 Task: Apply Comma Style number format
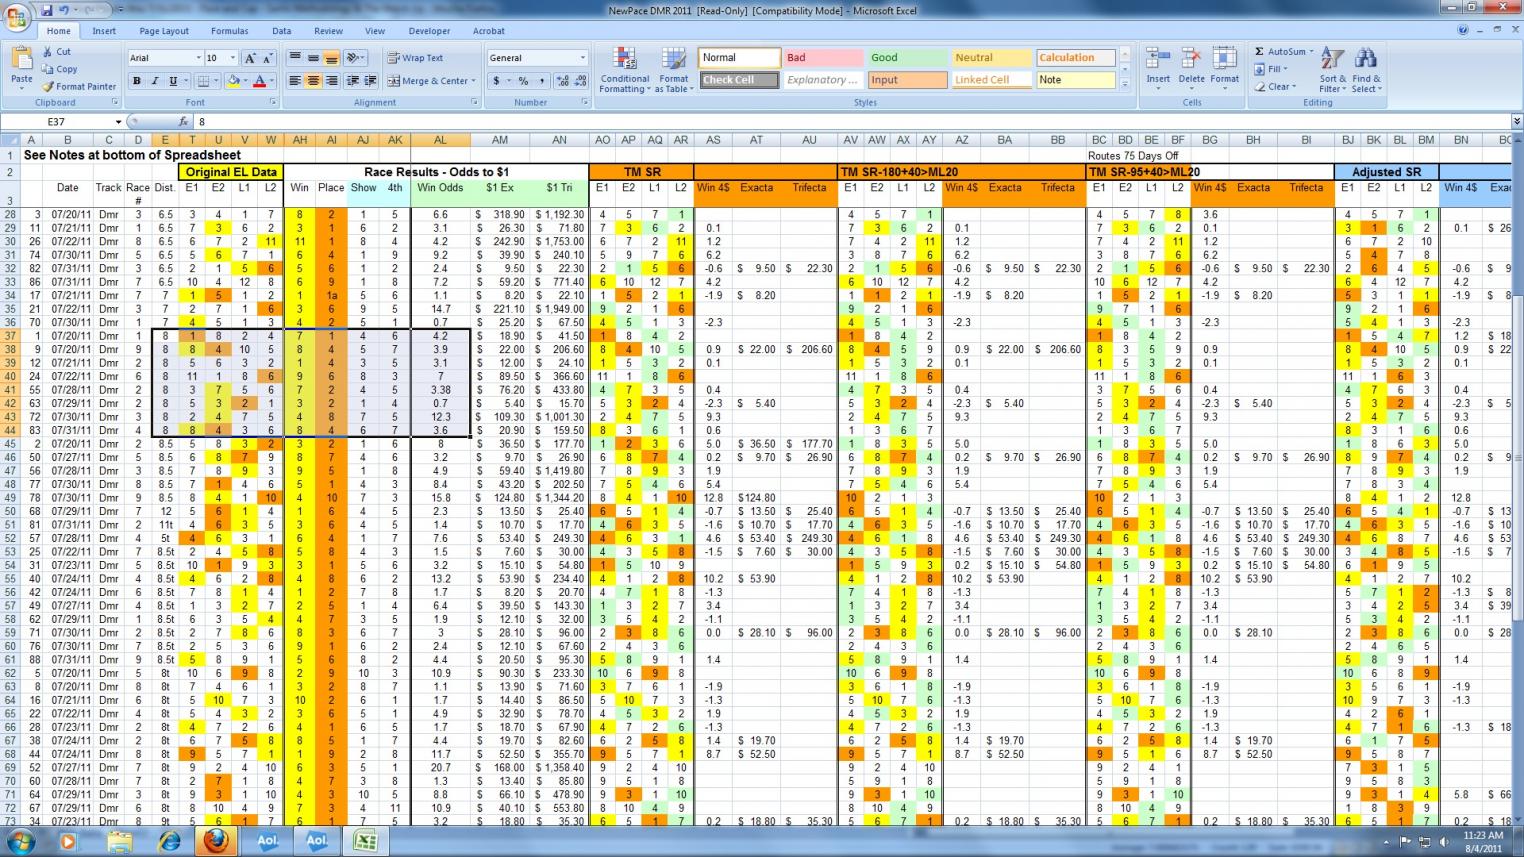click(x=542, y=81)
